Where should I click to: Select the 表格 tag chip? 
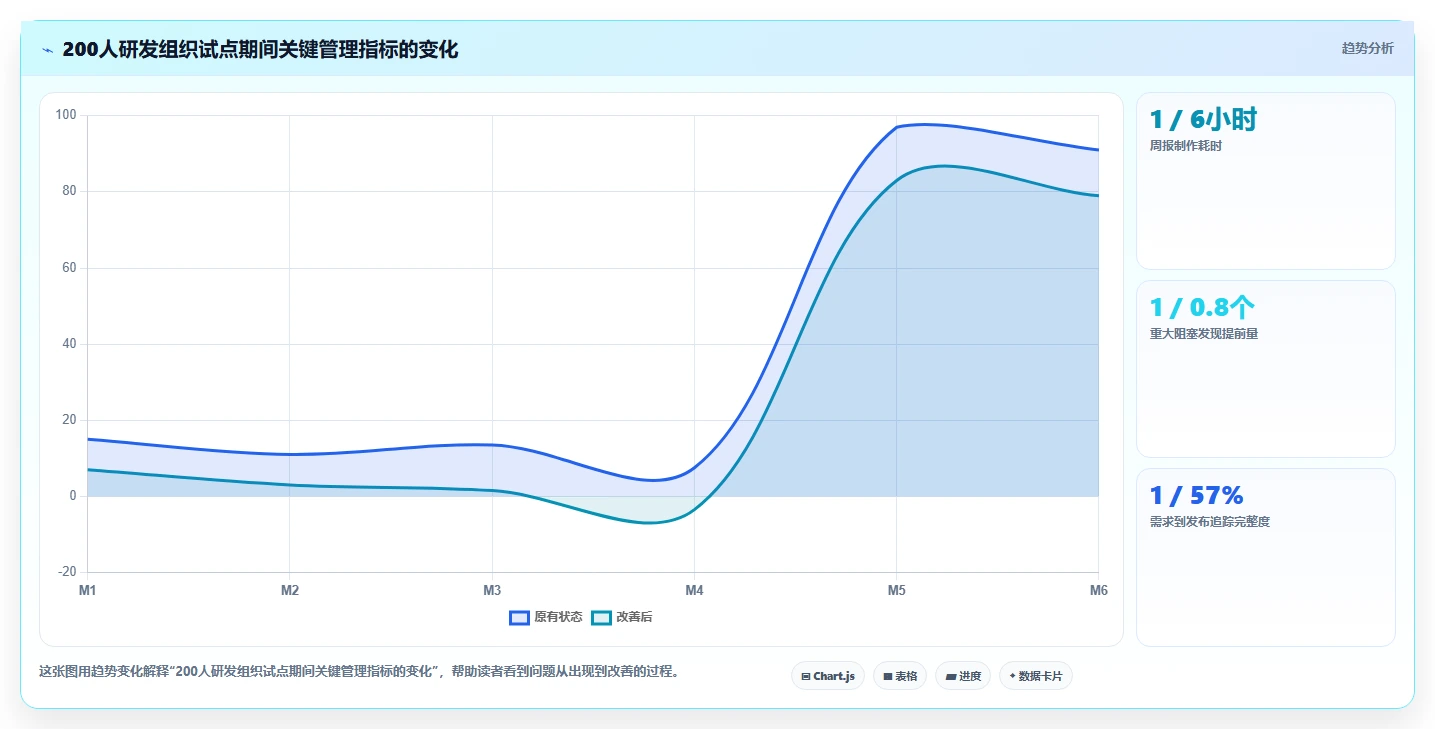(x=900, y=676)
